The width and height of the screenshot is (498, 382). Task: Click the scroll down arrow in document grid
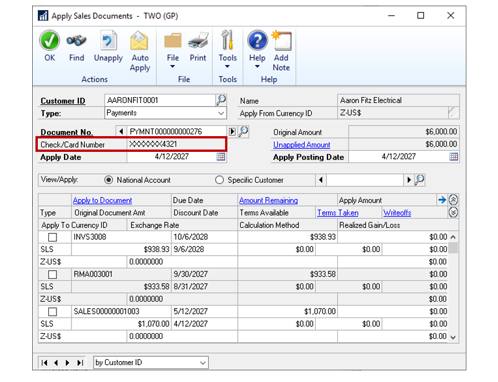pyautogui.click(x=453, y=337)
